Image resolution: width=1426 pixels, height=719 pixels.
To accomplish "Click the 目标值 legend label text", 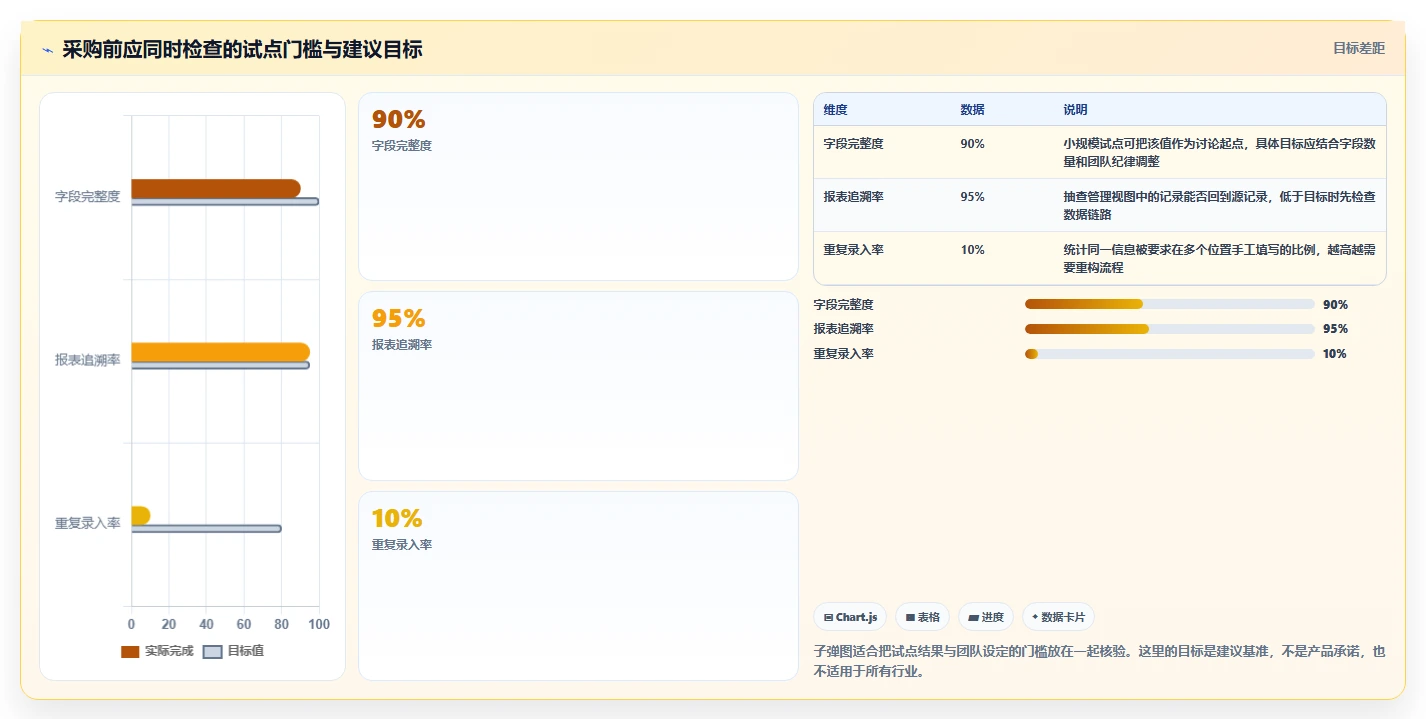I will [245, 651].
